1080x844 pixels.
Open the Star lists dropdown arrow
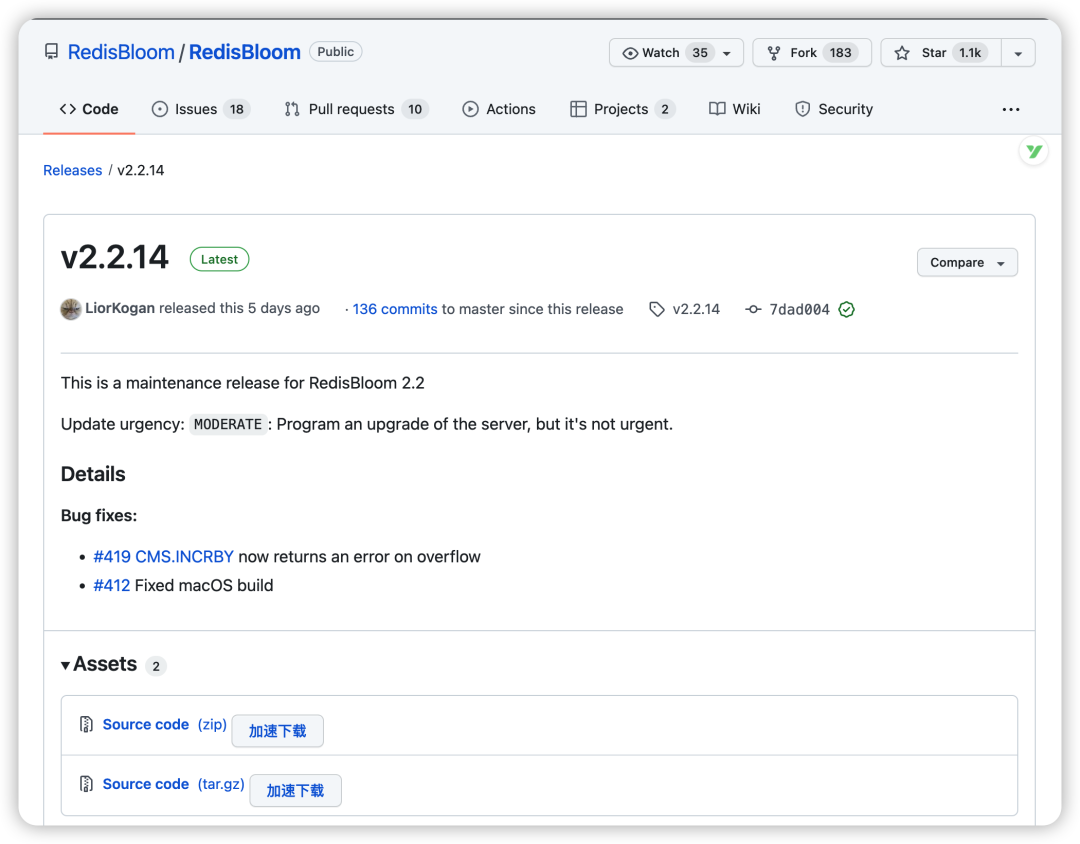1018,53
